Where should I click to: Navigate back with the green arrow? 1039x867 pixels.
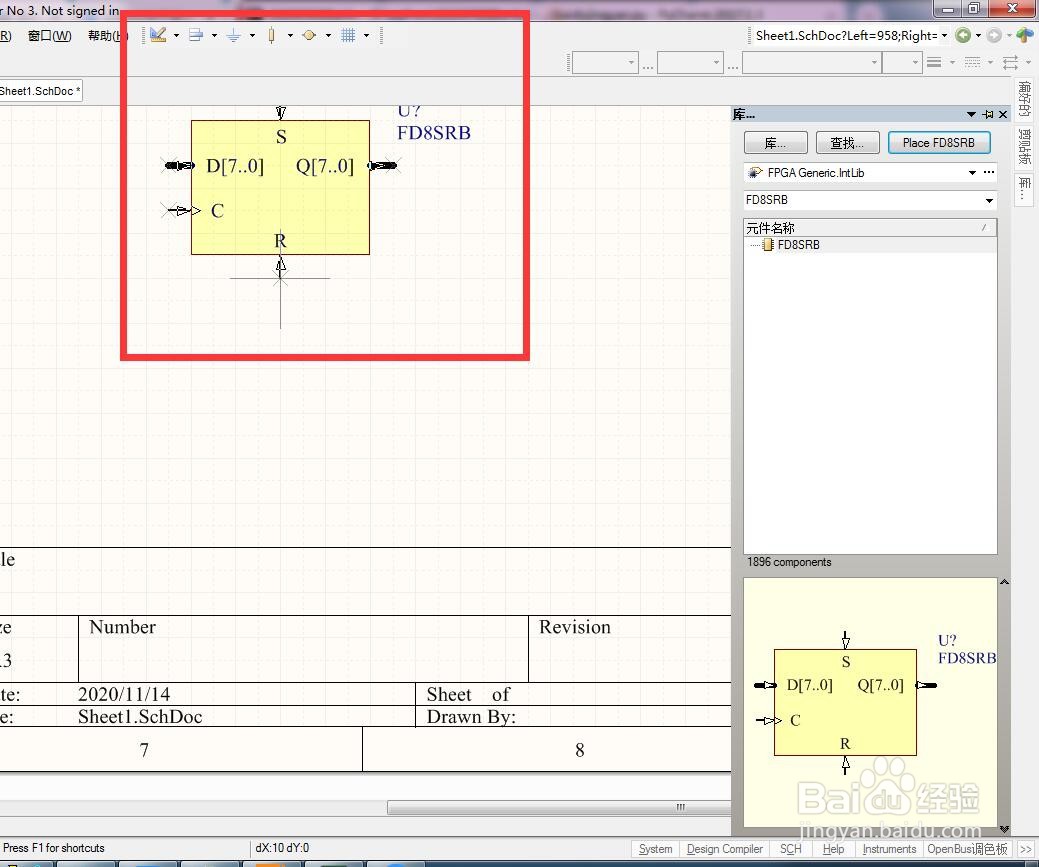(963, 35)
